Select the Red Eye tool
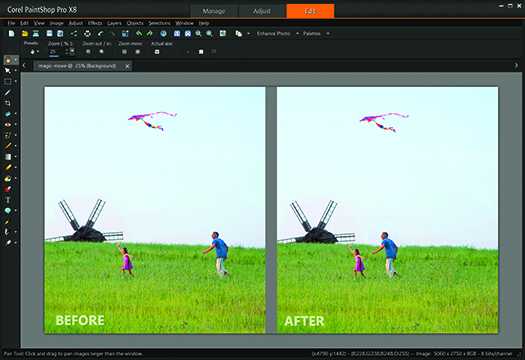Screen dimensions: 525x360 pos(8,125)
